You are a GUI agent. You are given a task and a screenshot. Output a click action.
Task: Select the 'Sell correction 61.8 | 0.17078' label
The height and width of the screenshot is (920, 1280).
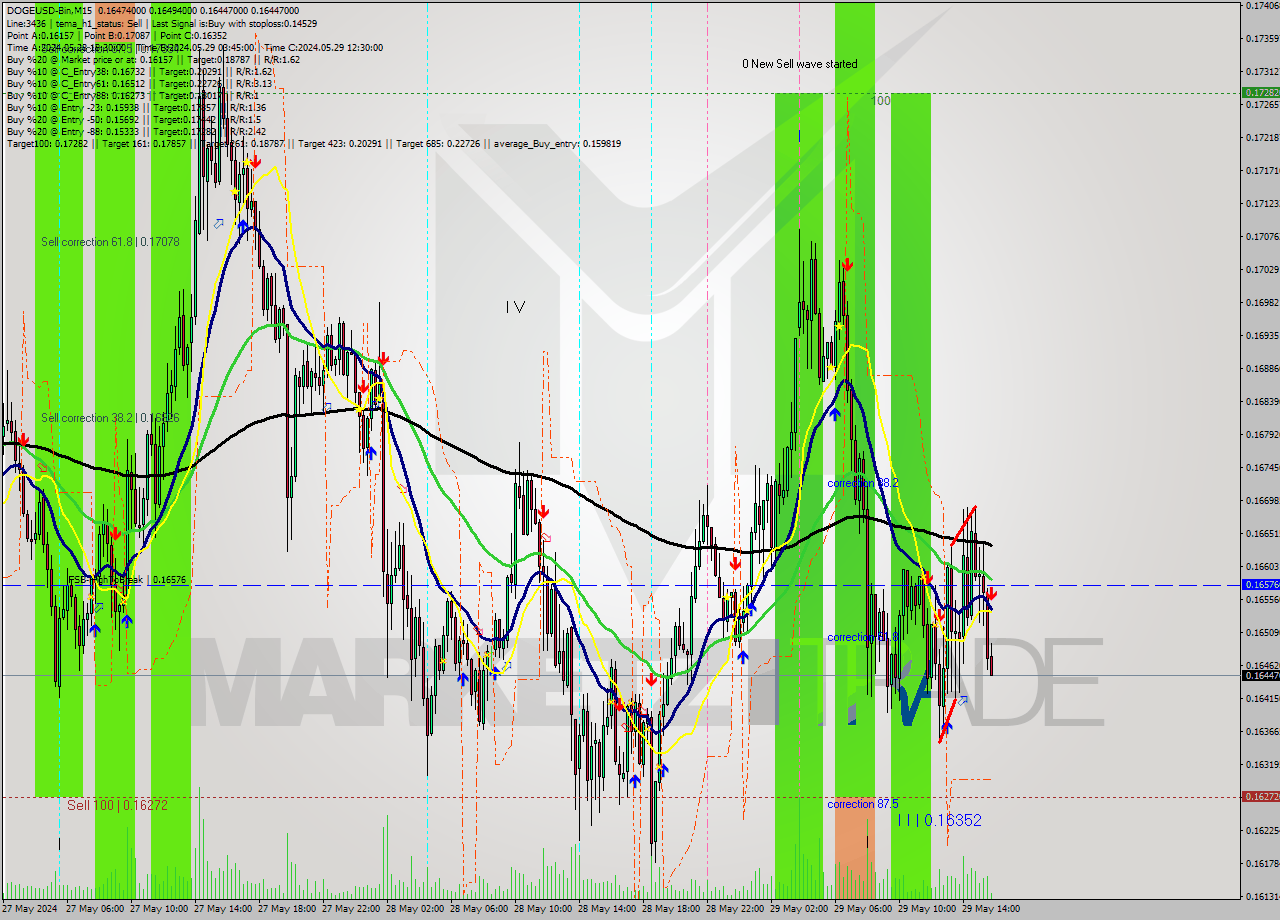tap(110, 242)
